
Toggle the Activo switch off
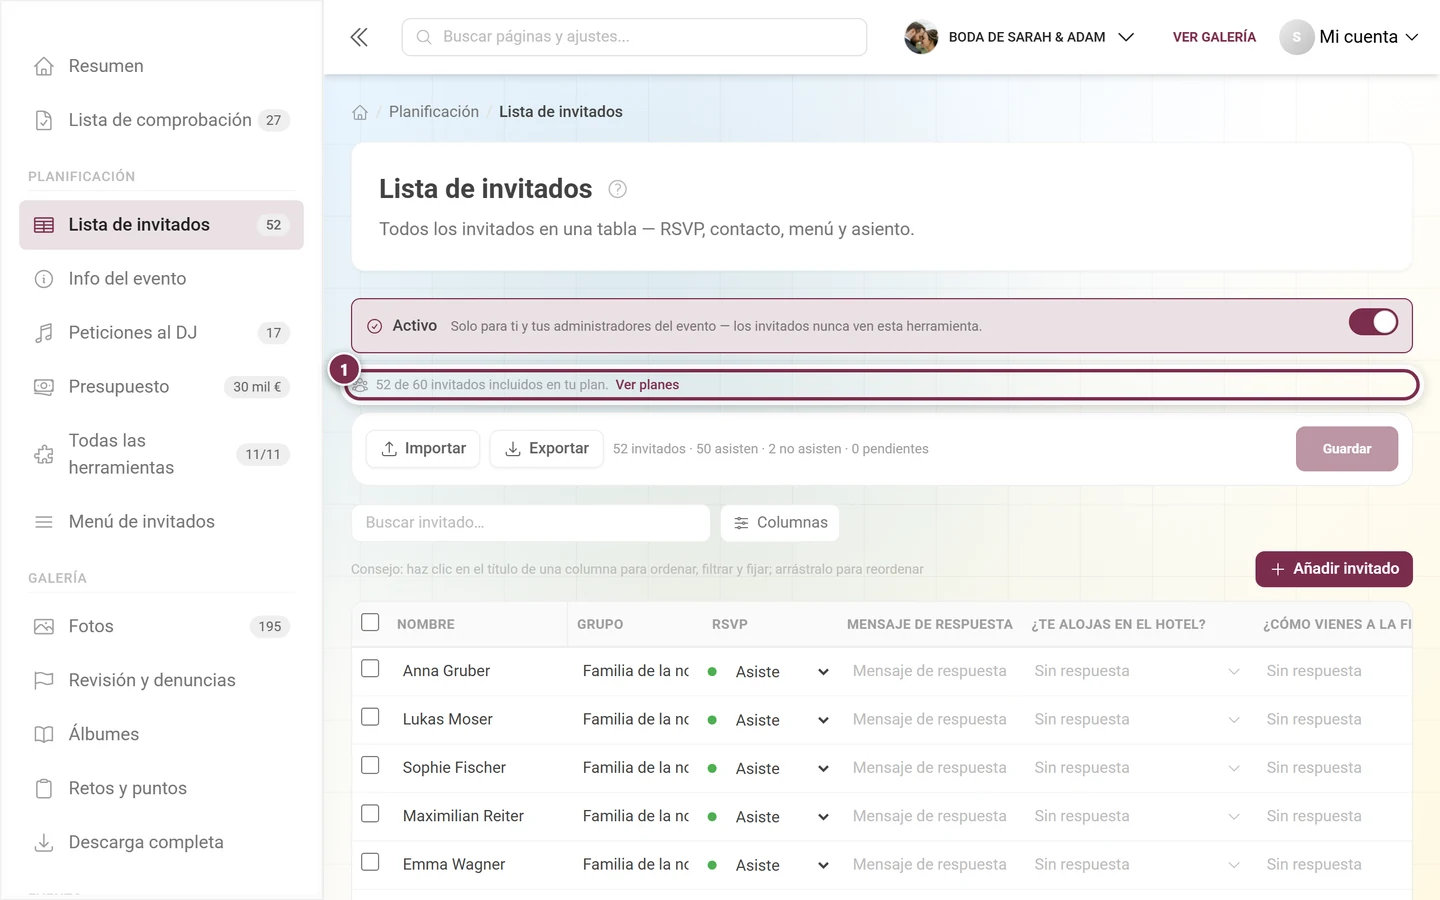point(1373,322)
